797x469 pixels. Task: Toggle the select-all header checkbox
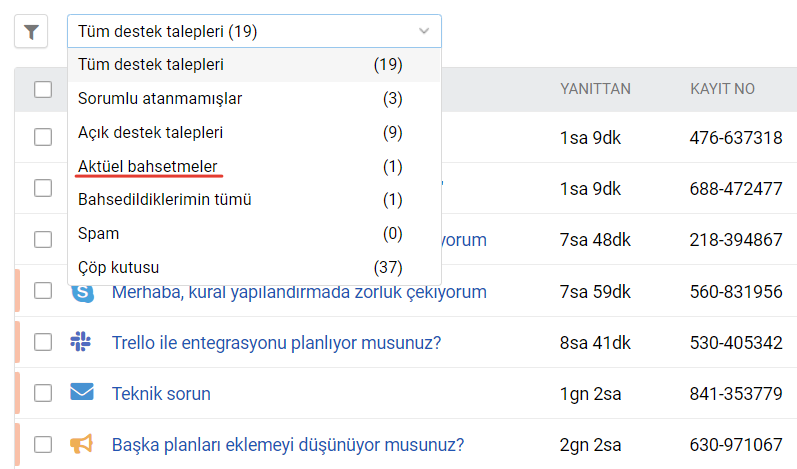coord(43,90)
